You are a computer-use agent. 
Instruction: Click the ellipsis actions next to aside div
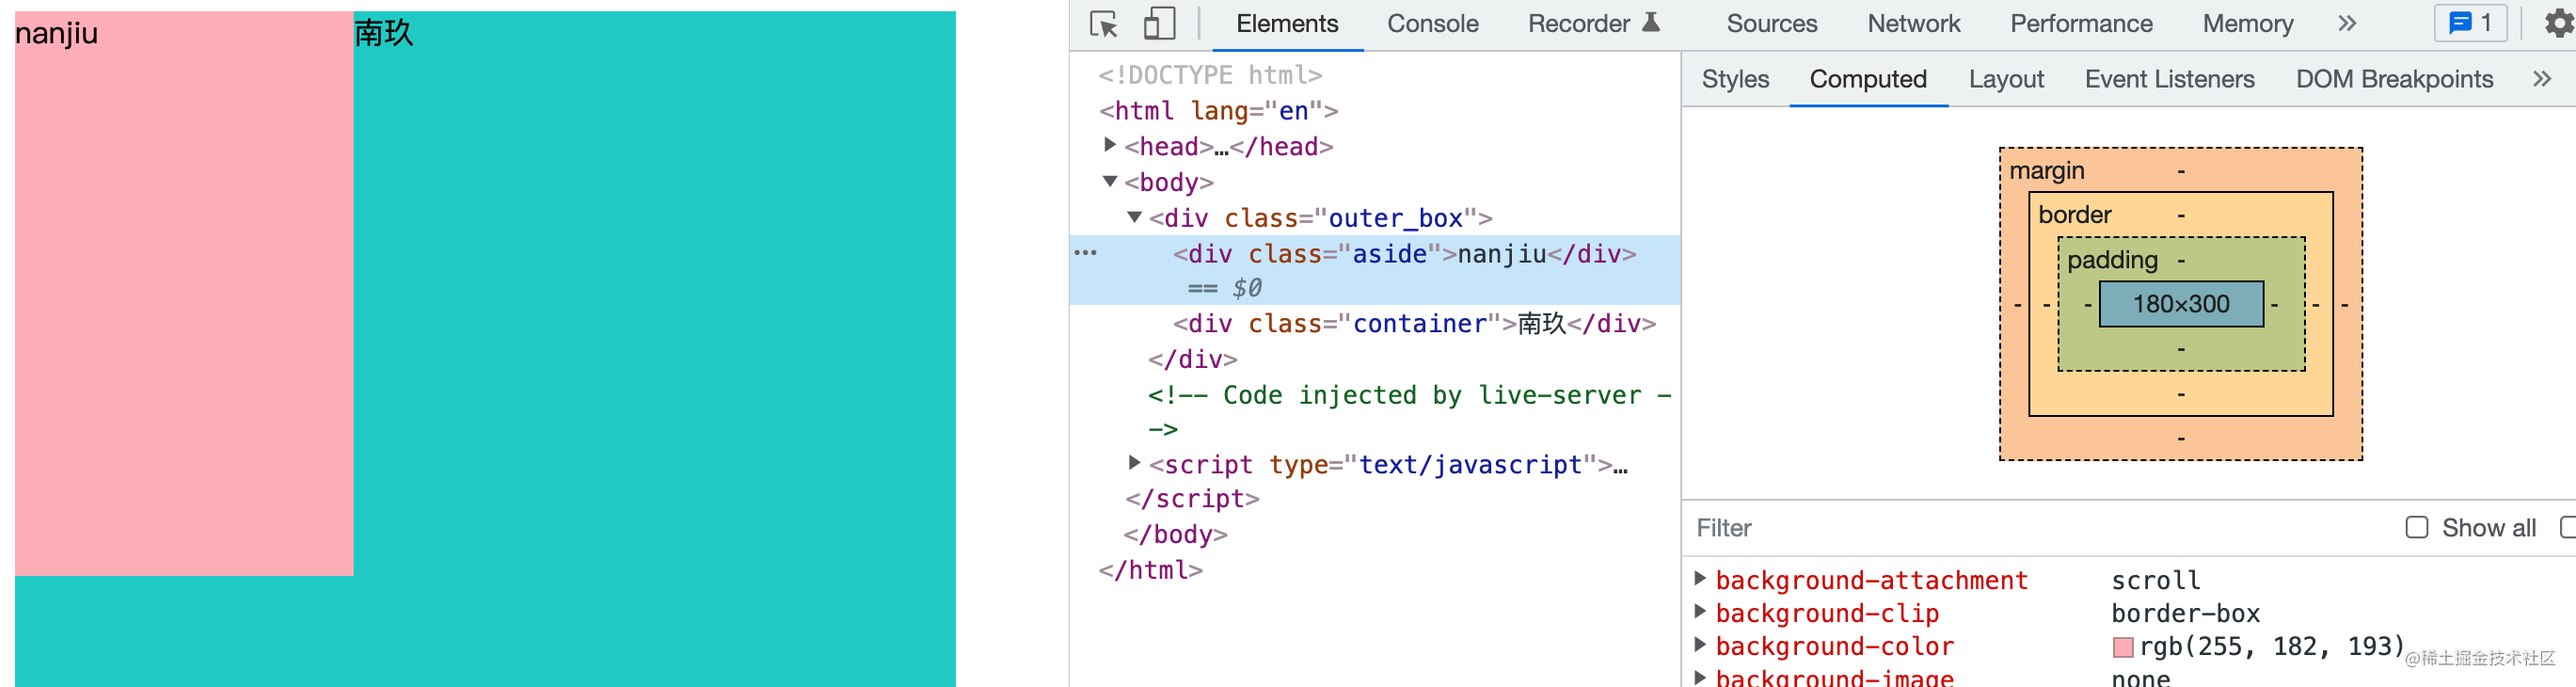(1085, 253)
